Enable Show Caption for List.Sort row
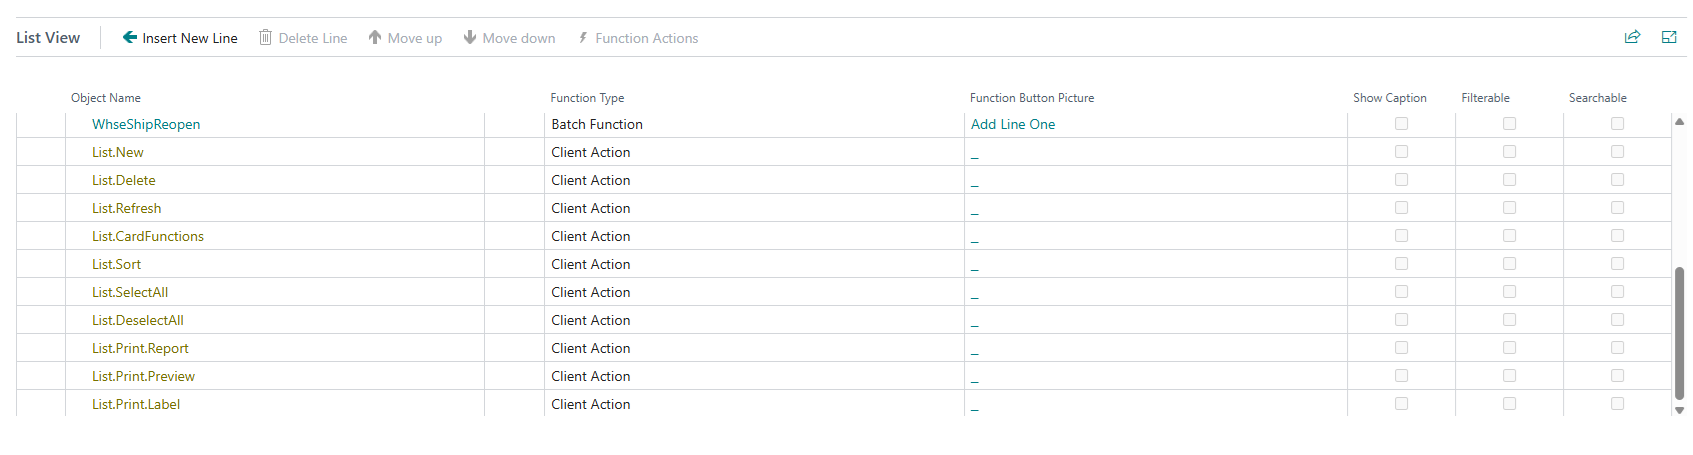 tap(1401, 264)
